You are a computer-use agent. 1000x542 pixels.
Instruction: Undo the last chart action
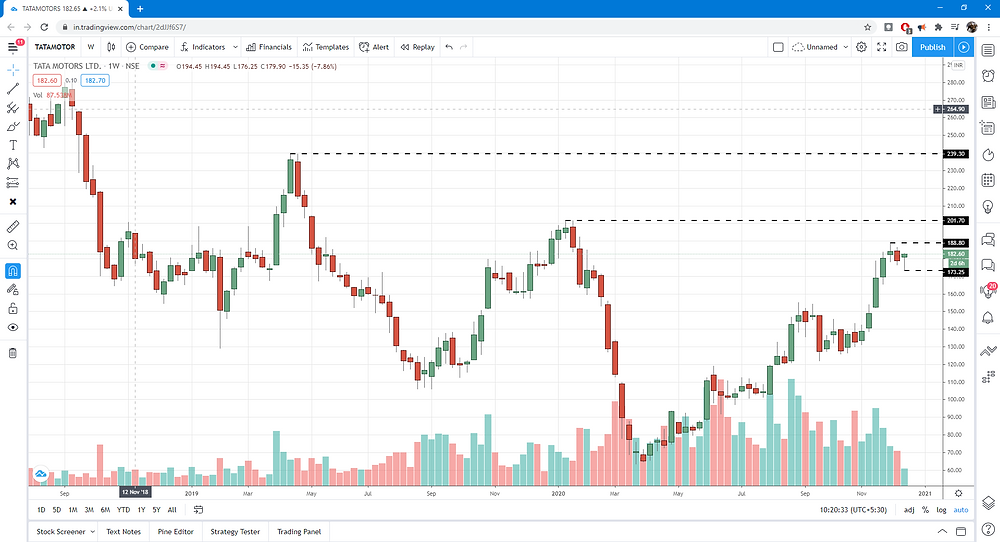point(449,47)
